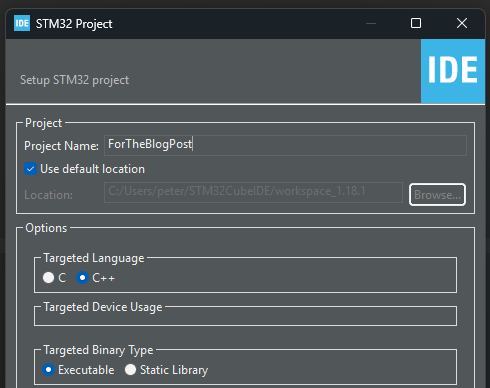Click the 'Options' group label
490x388 pixels.
pos(46,228)
